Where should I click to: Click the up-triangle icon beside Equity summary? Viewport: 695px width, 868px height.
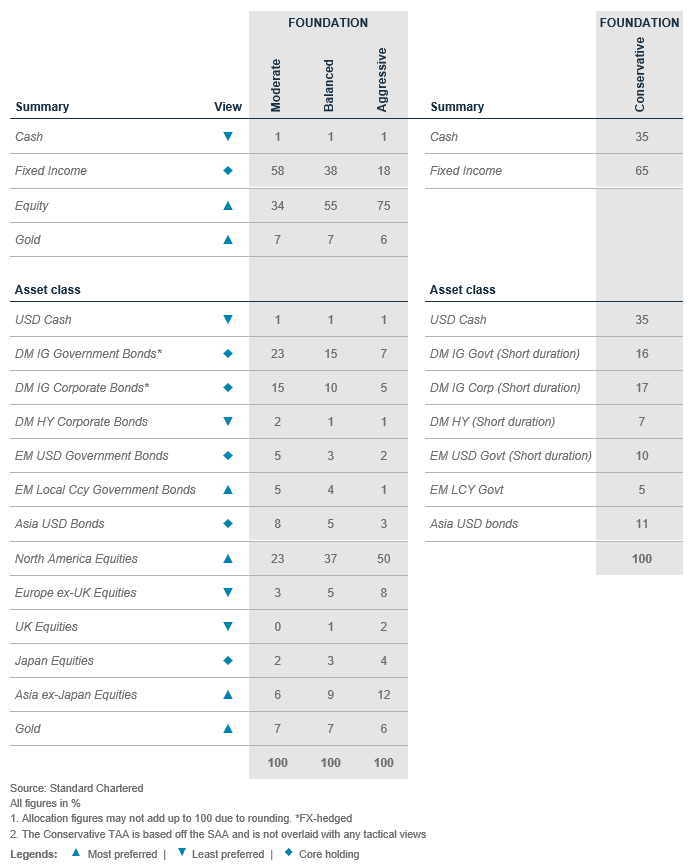click(x=228, y=205)
